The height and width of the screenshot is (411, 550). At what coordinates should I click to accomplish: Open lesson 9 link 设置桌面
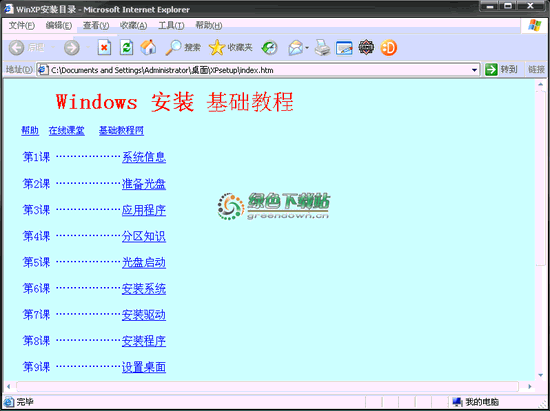tap(144, 367)
